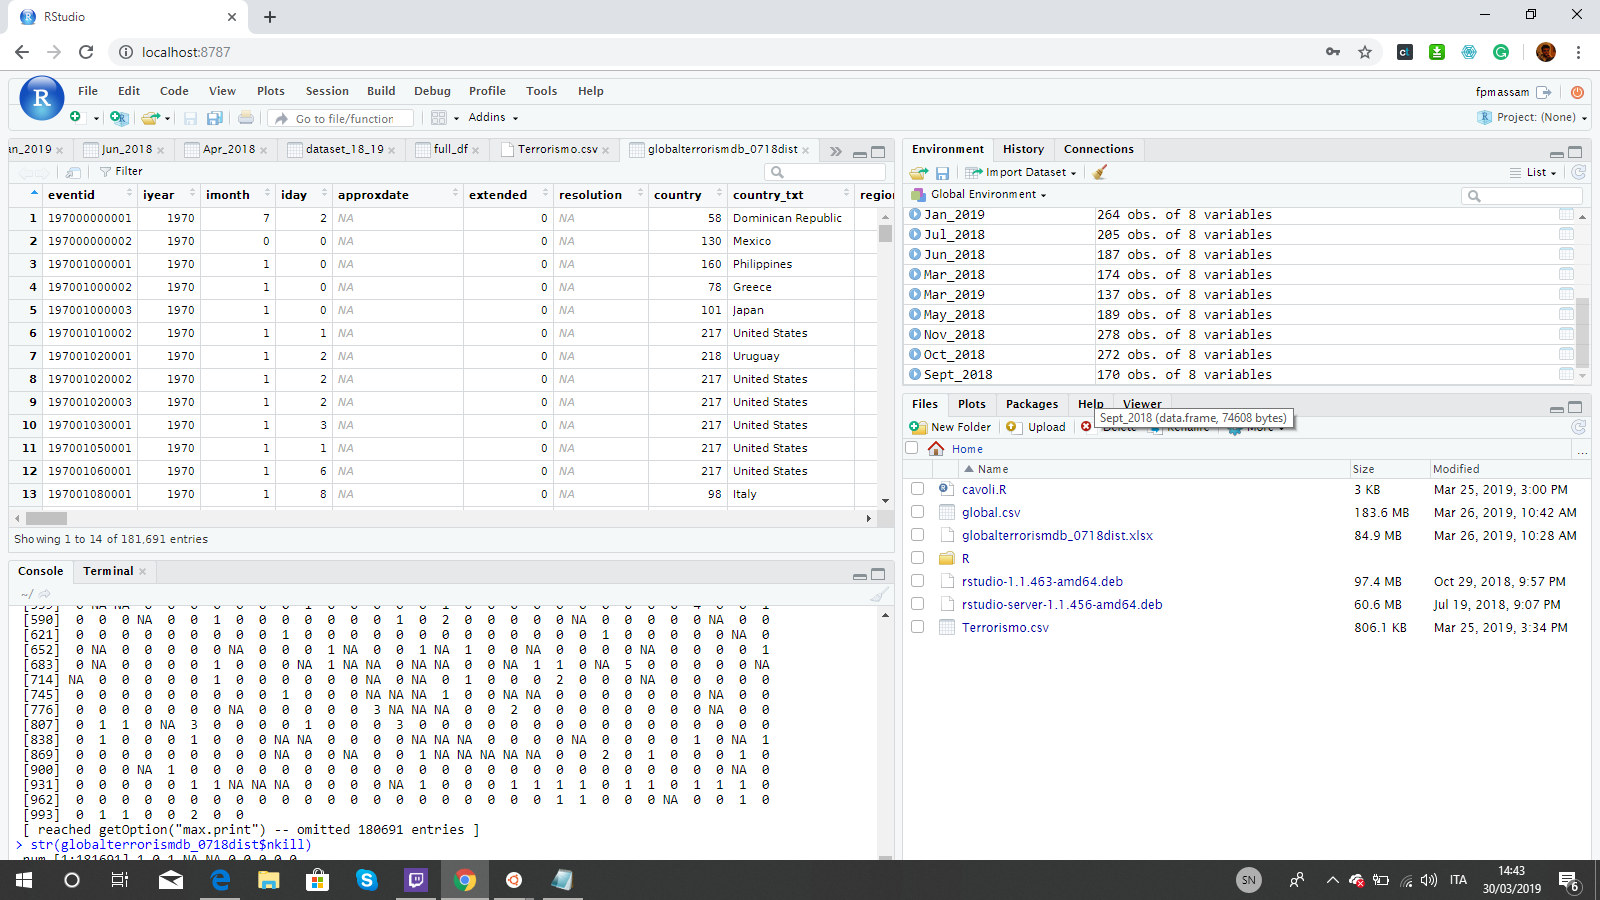This screenshot has height=900, width=1600.
Task: Open the Project (None) dropdown
Action: pyautogui.click(x=1532, y=117)
